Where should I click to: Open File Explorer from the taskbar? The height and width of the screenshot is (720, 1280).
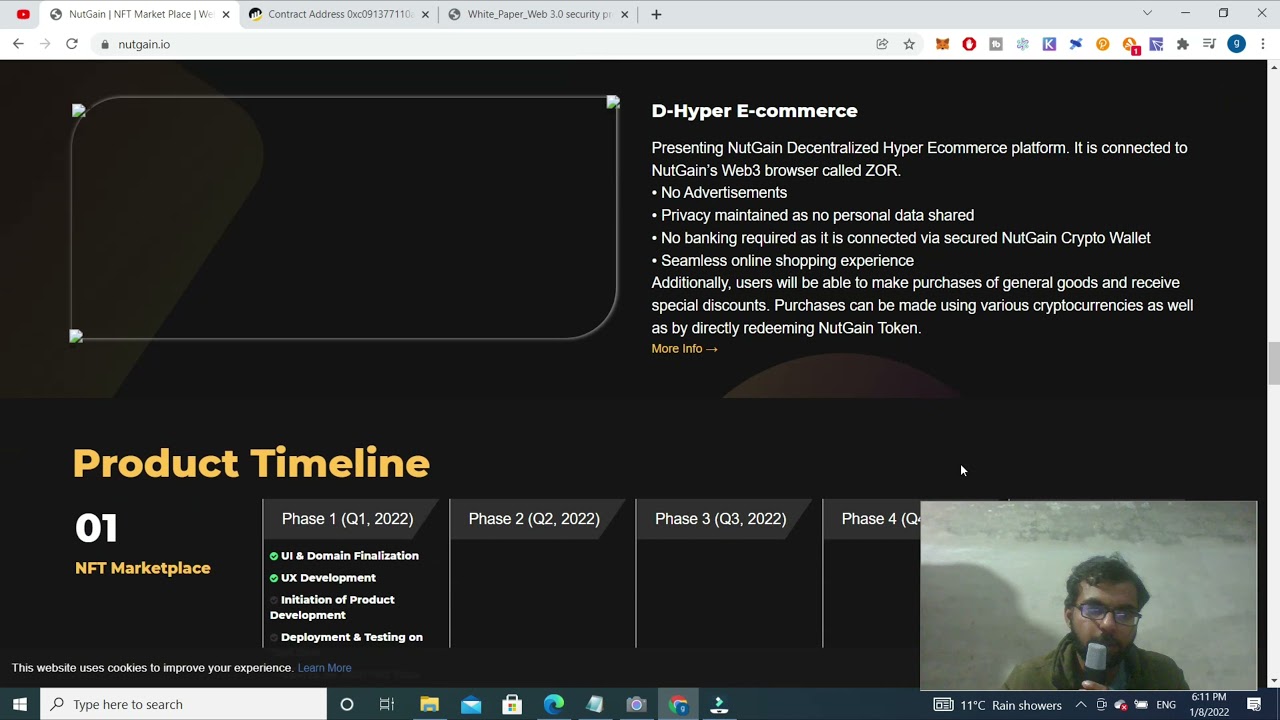429,704
